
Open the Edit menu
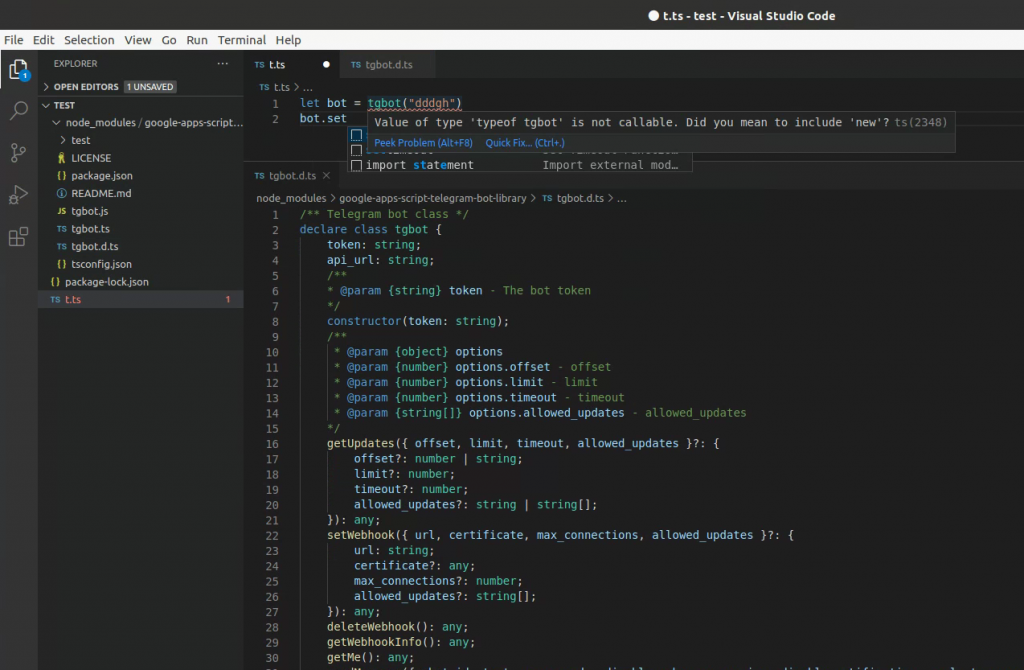(x=44, y=40)
